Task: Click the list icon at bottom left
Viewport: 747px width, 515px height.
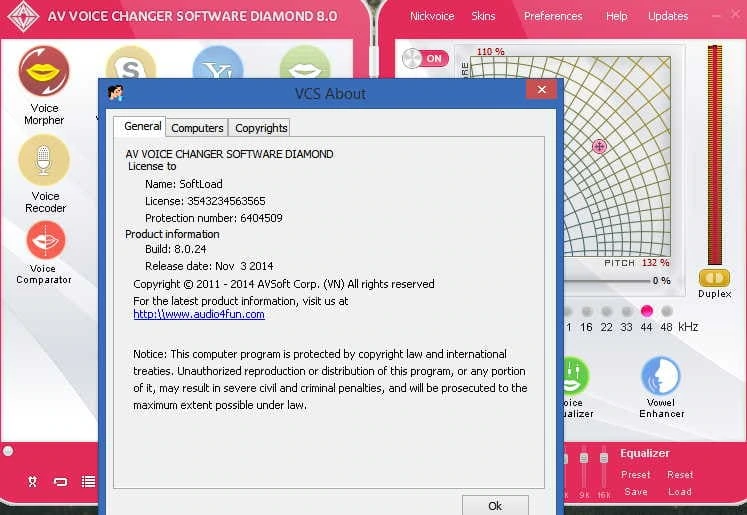Action: click(x=88, y=482)
